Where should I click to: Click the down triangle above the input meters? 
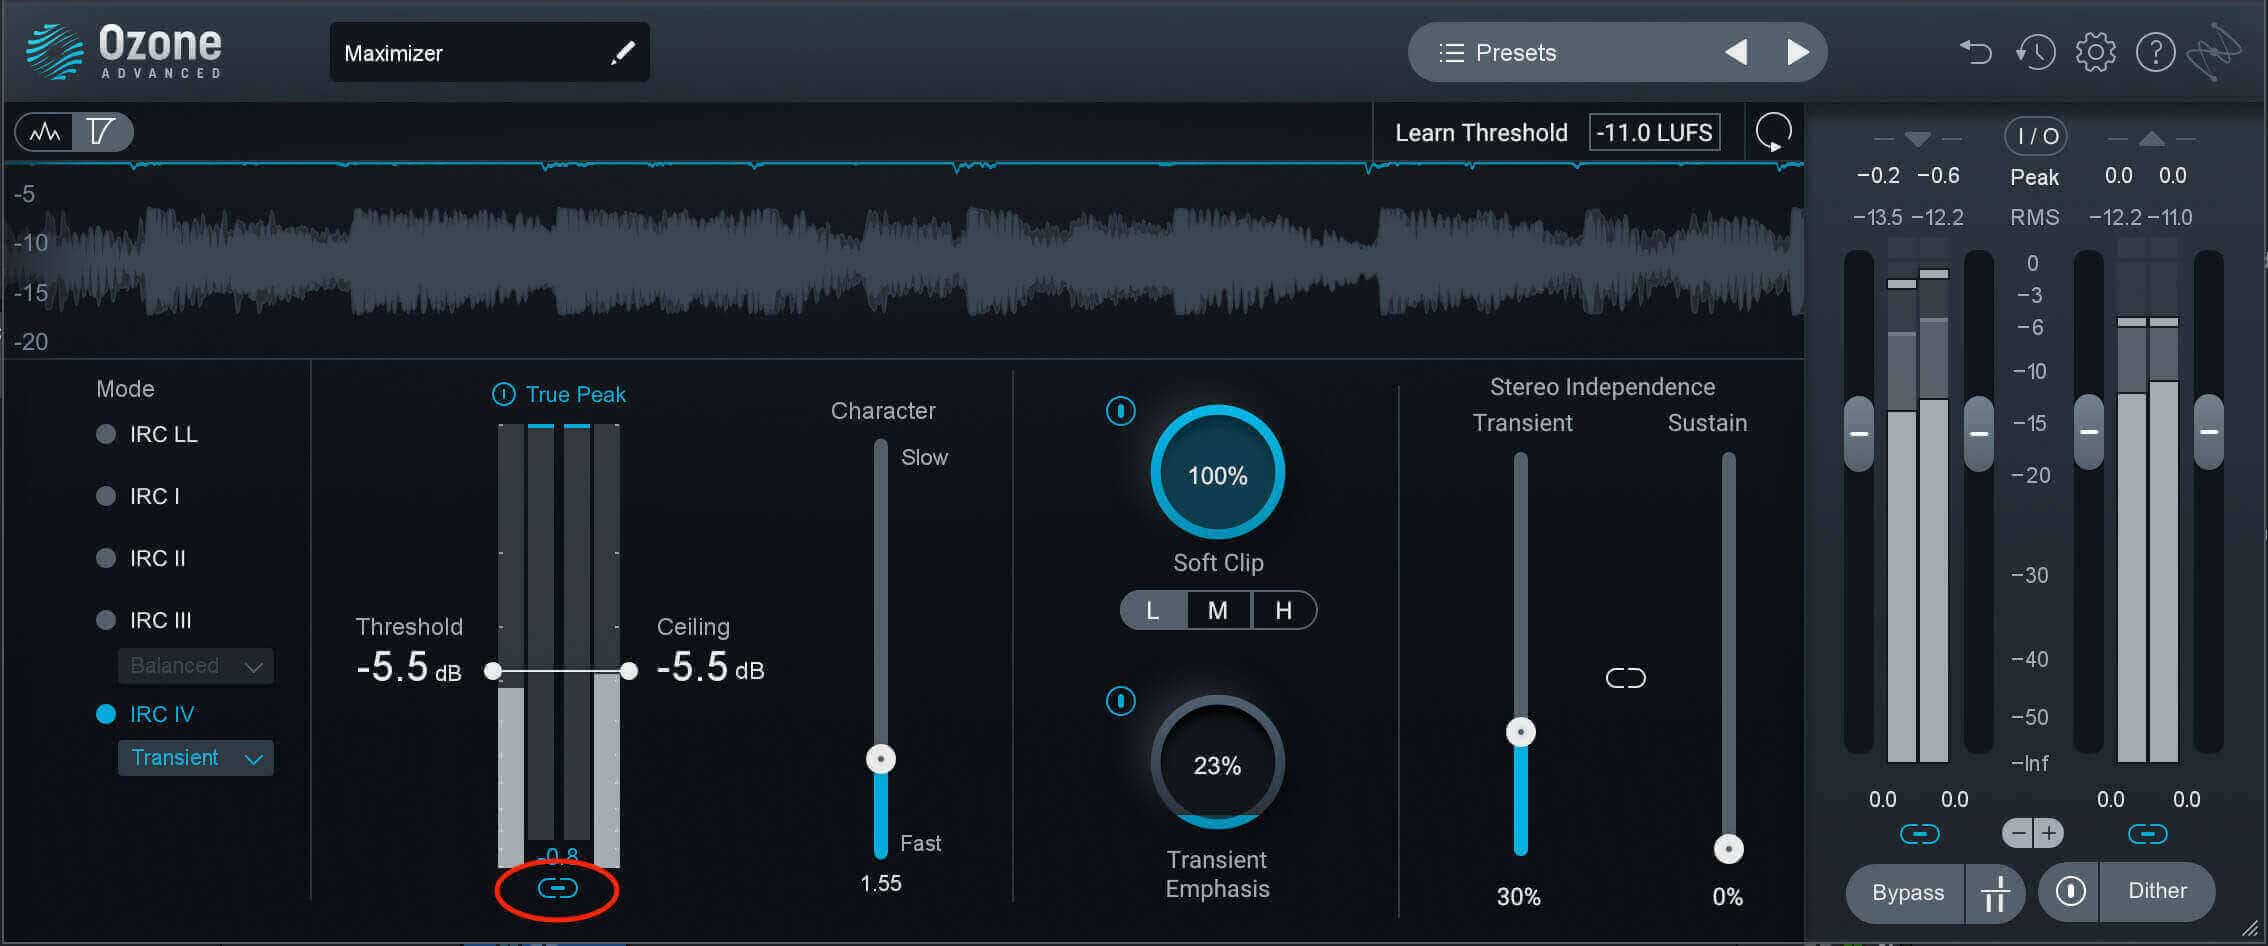[x=1917, y=139]
